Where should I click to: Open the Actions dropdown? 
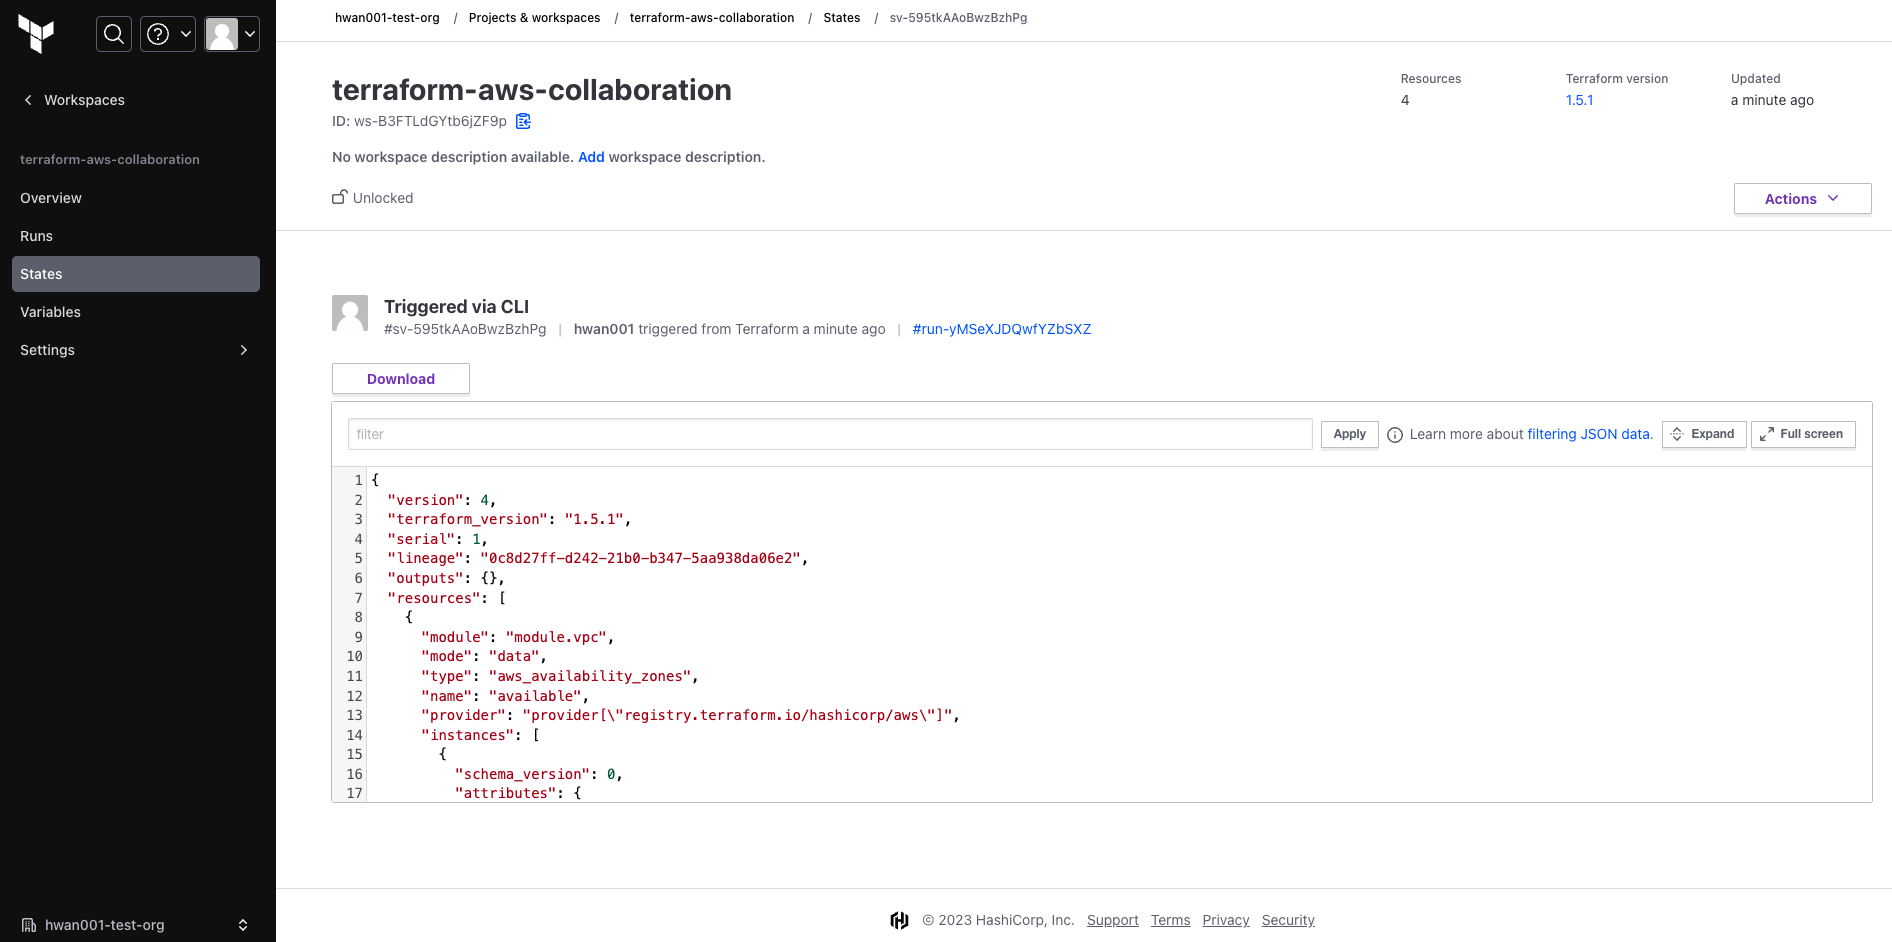(1802, 199)
